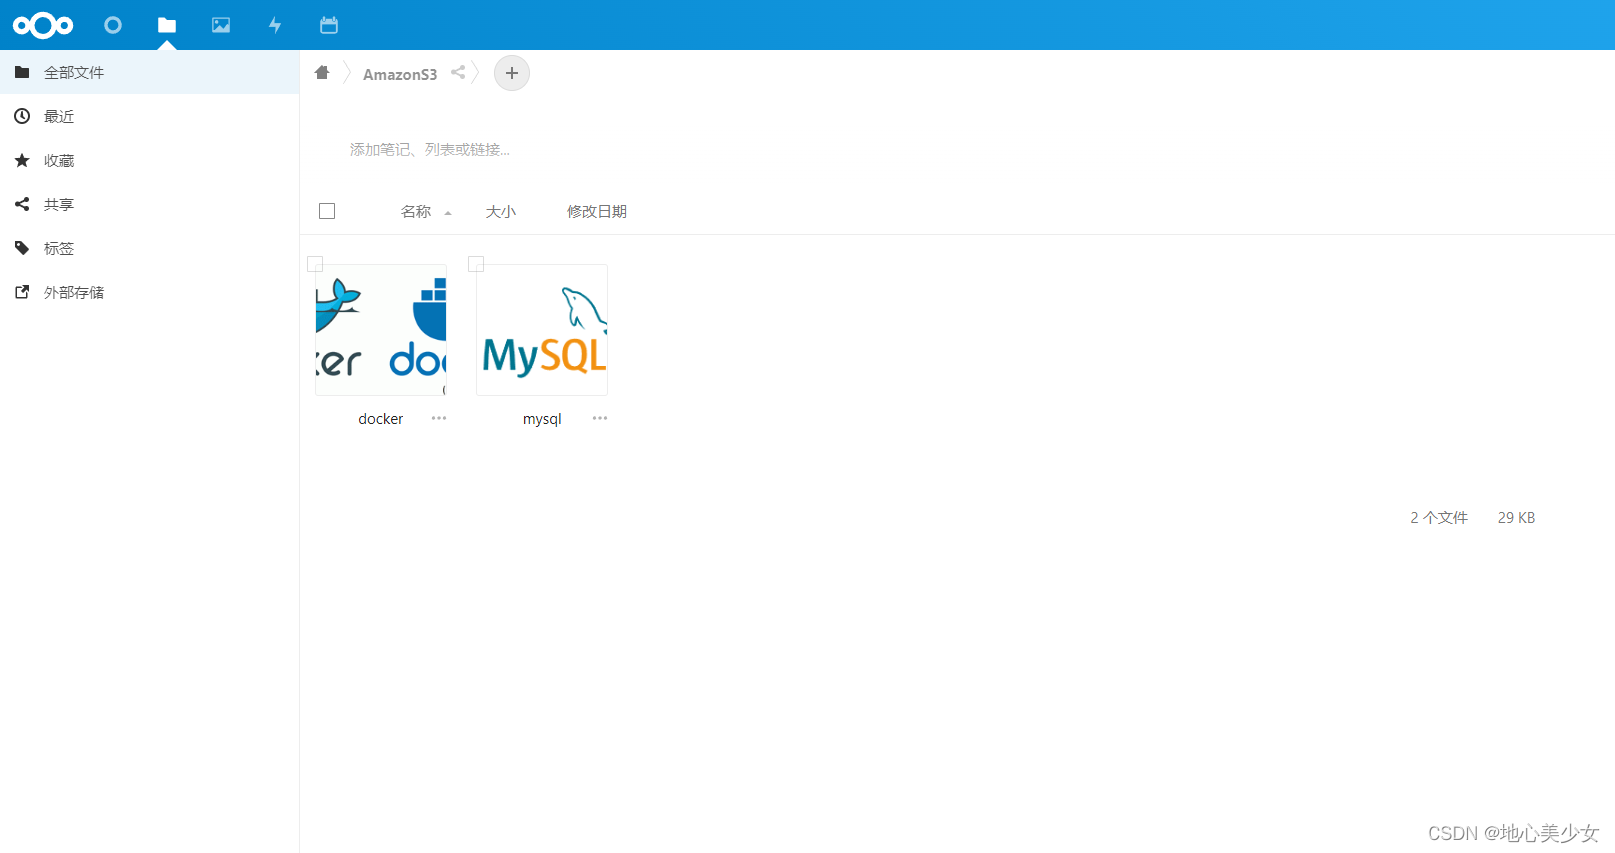
Task: Open the Activity lightning icon
Action: click(275, 25)
